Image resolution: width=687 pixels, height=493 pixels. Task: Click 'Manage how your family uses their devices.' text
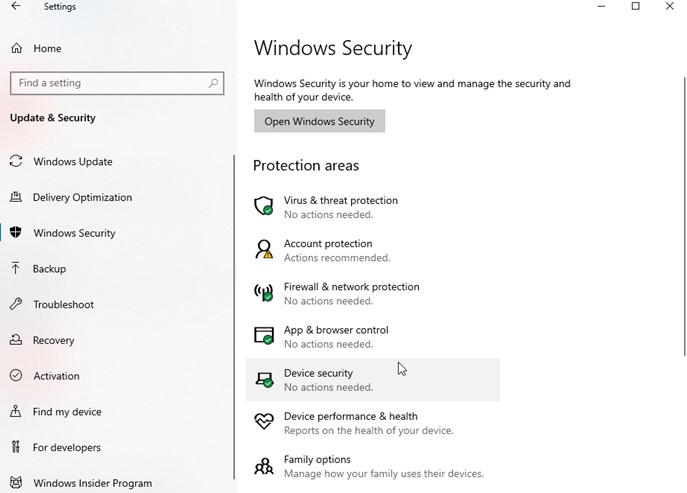point(384,474)
